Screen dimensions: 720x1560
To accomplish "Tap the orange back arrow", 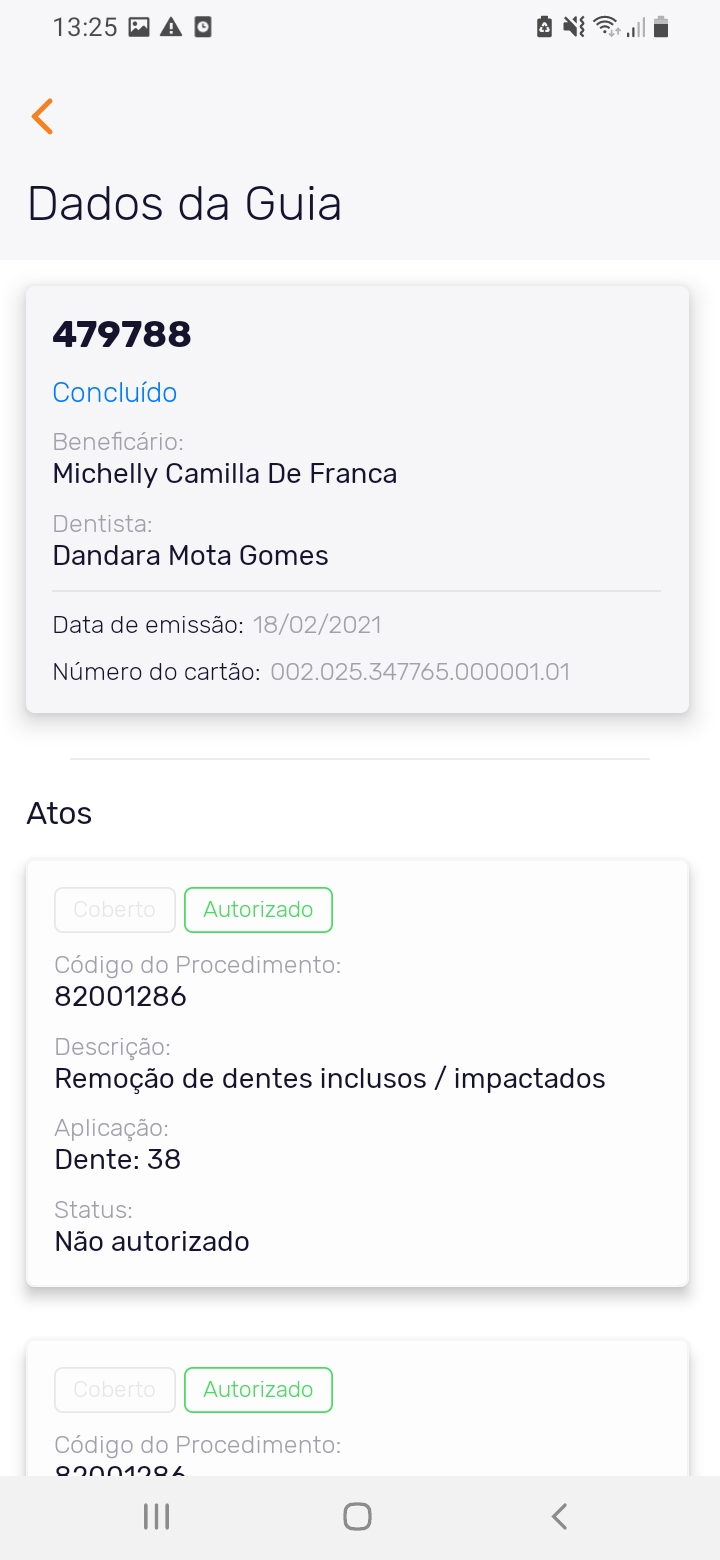I will tap(42, 117).
